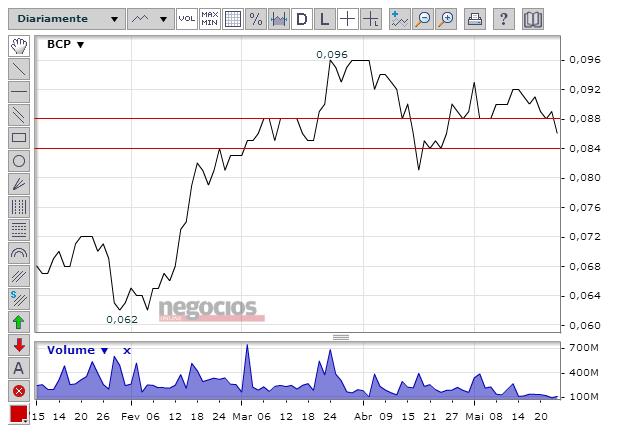This screenshot has height=433, width=640.
Task: Select the circle drawing tool
Action: click(x=19, y=161)
